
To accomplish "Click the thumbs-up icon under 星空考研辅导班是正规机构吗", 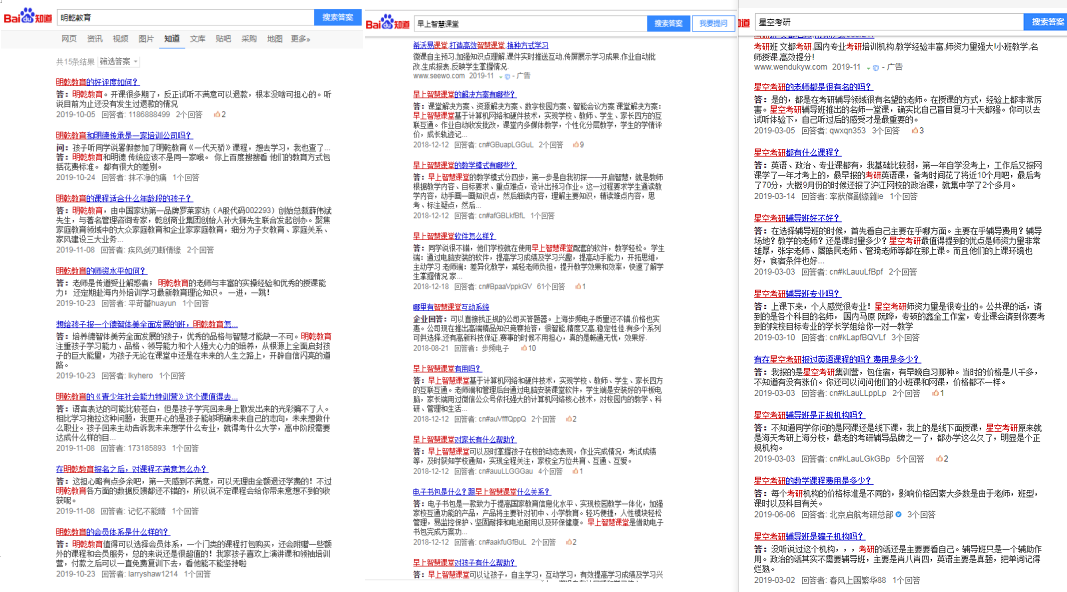I will click(940, 459).
